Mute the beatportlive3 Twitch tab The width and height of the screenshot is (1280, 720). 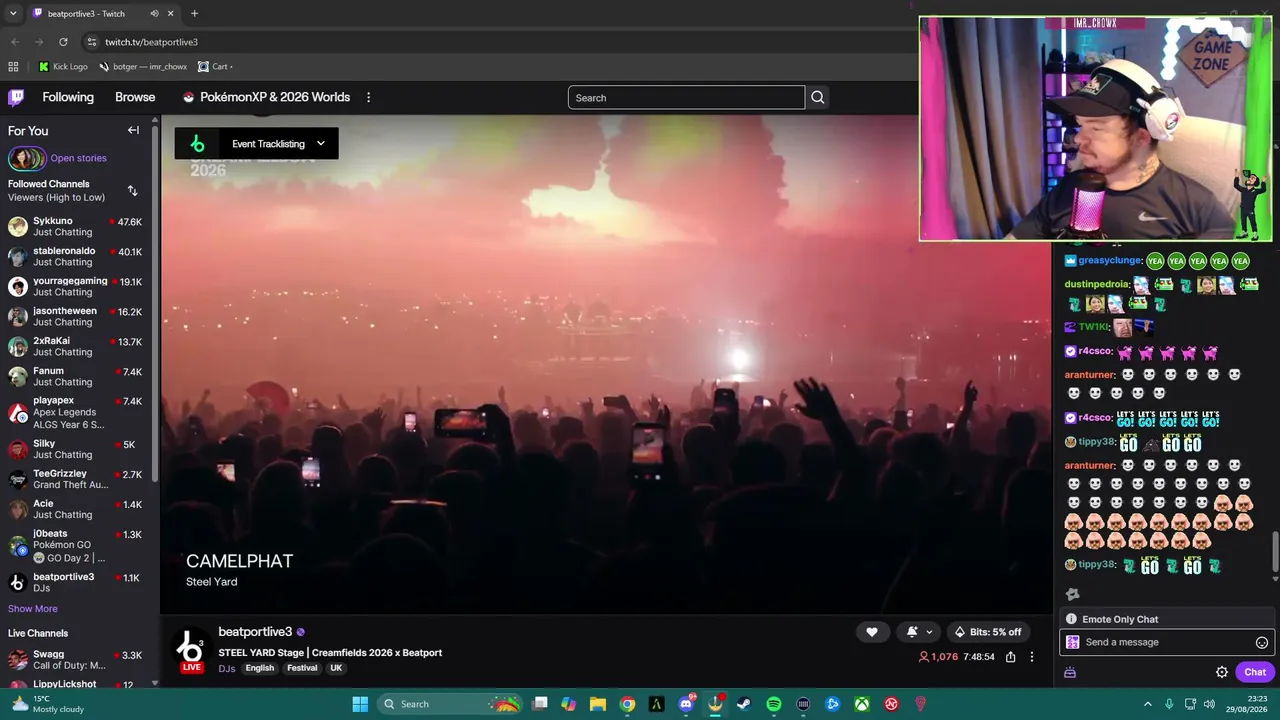click(x=154, y=14)
